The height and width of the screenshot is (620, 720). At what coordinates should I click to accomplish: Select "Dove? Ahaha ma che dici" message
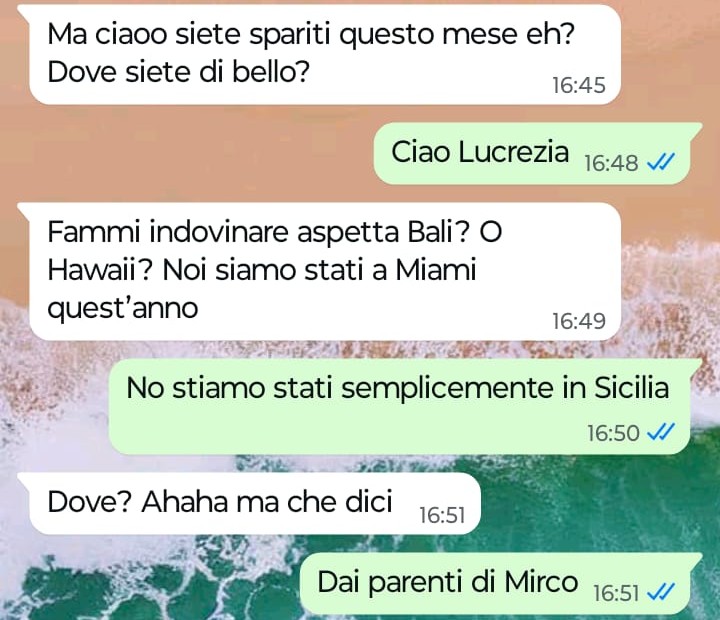(249, 503)
